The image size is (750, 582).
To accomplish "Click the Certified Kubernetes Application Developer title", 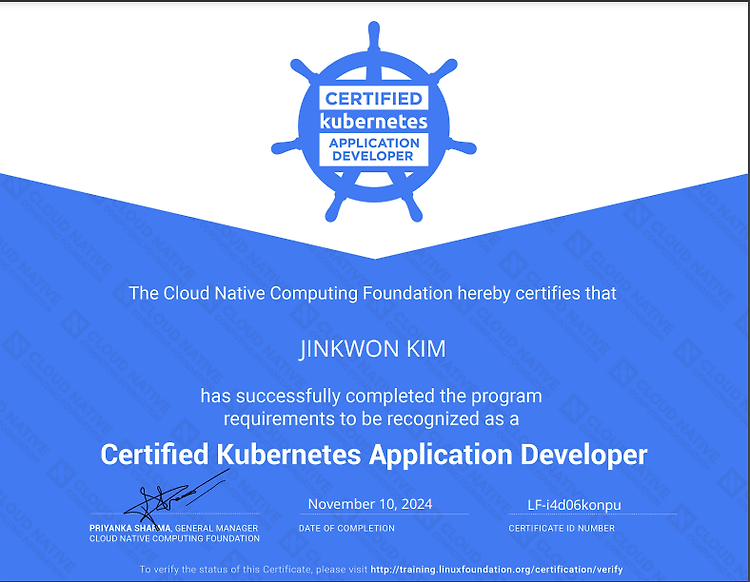I will 374,455.
